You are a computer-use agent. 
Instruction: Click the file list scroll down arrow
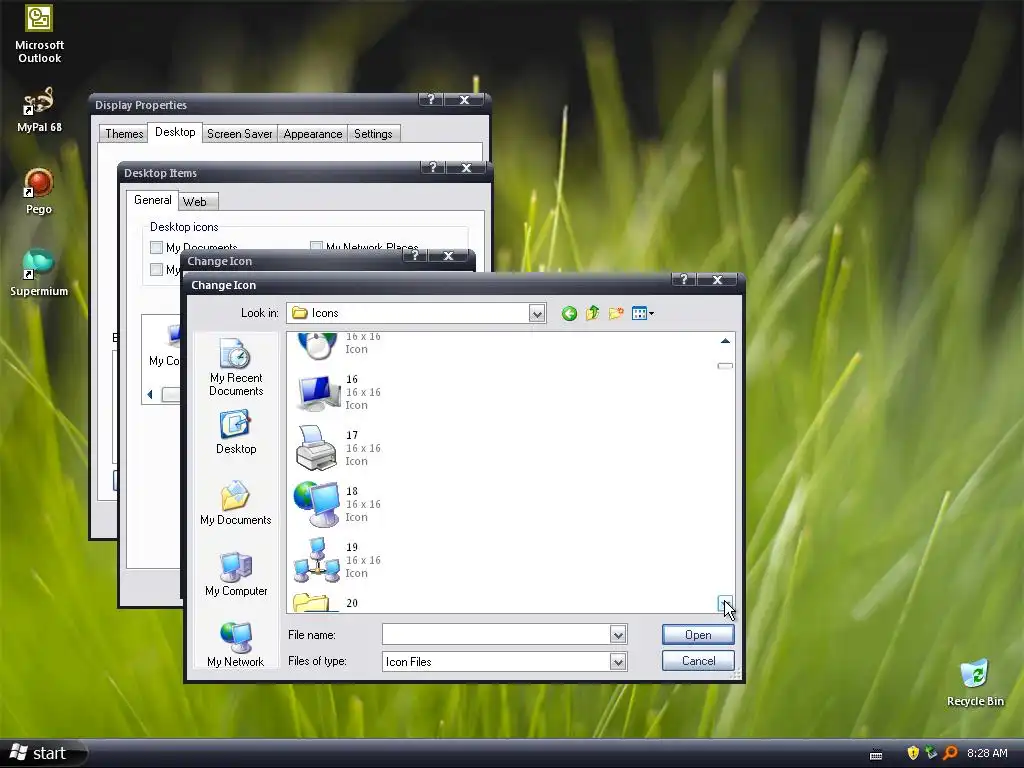[x=725, y=603]
